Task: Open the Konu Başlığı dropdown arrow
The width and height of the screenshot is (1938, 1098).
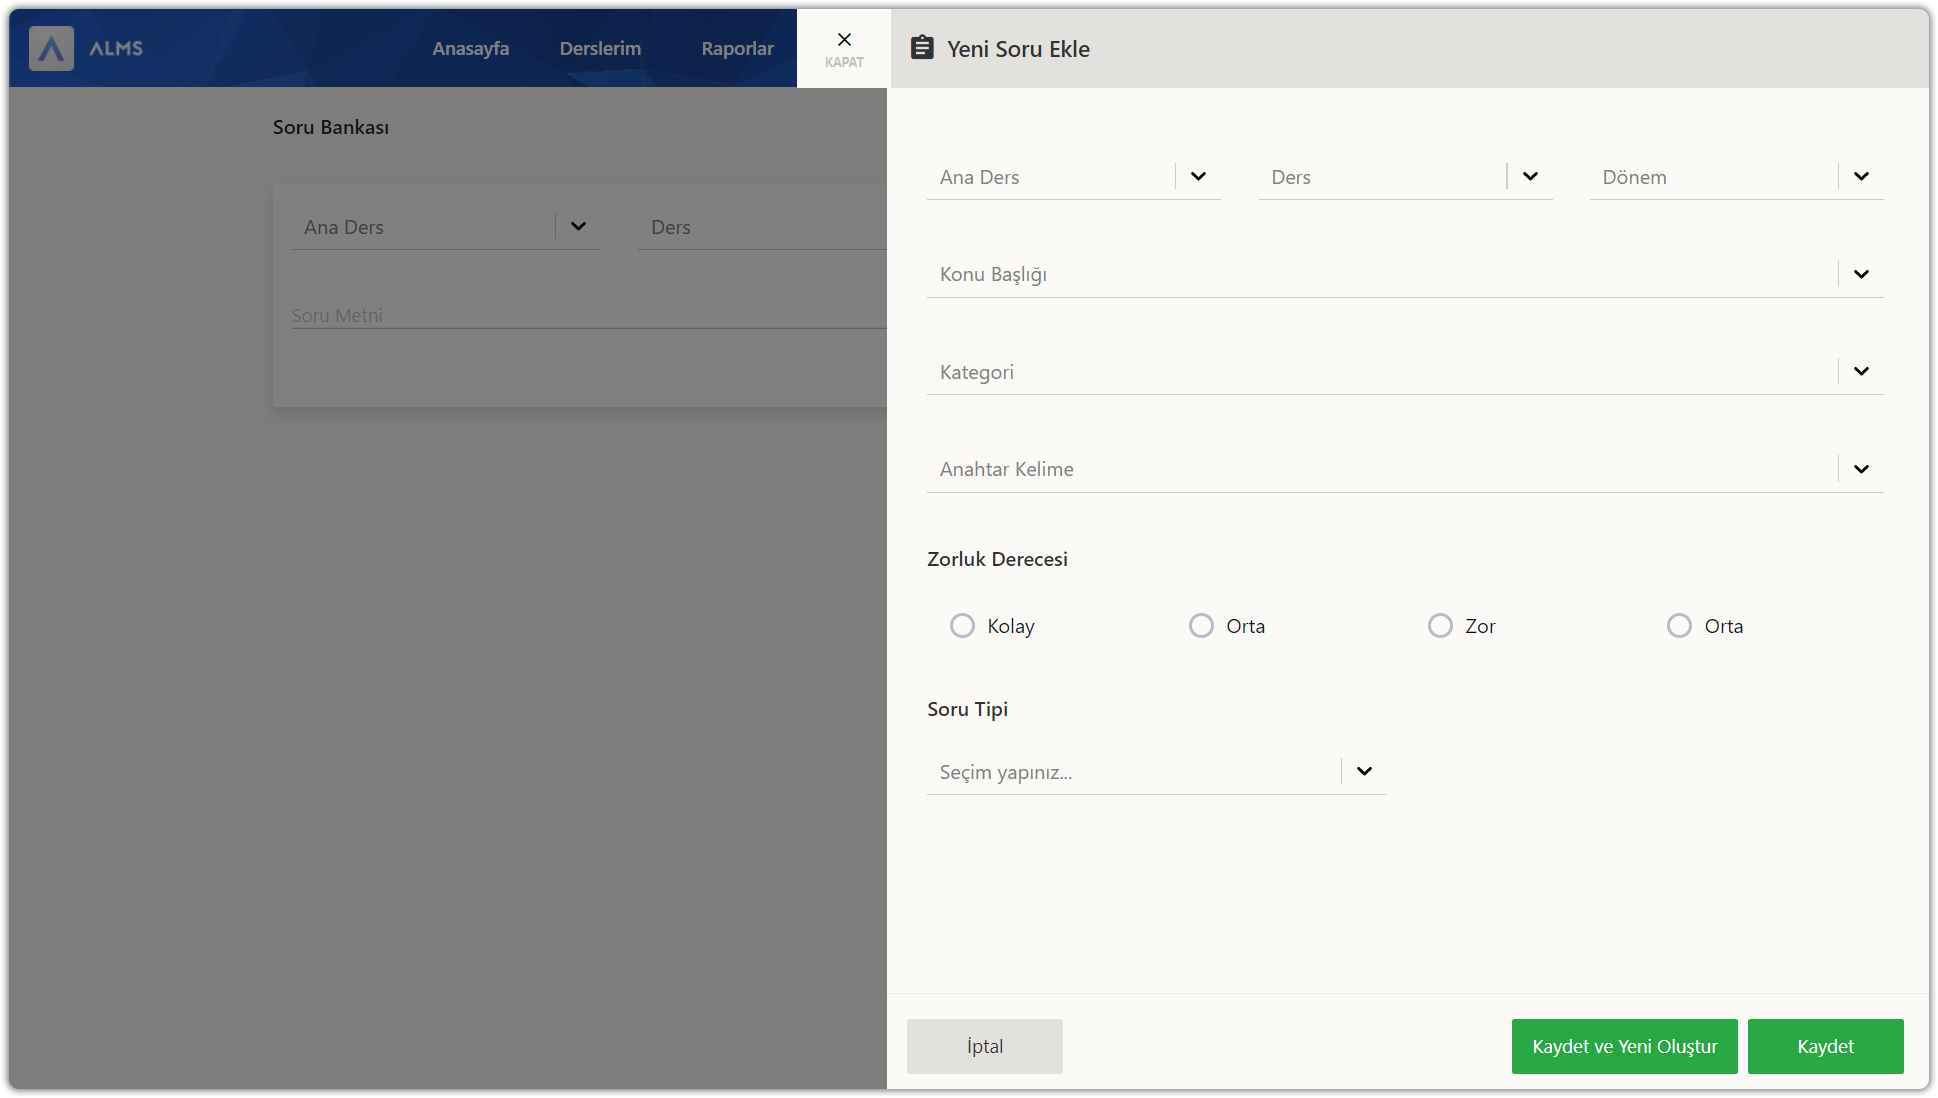Action: (1861, 274)
